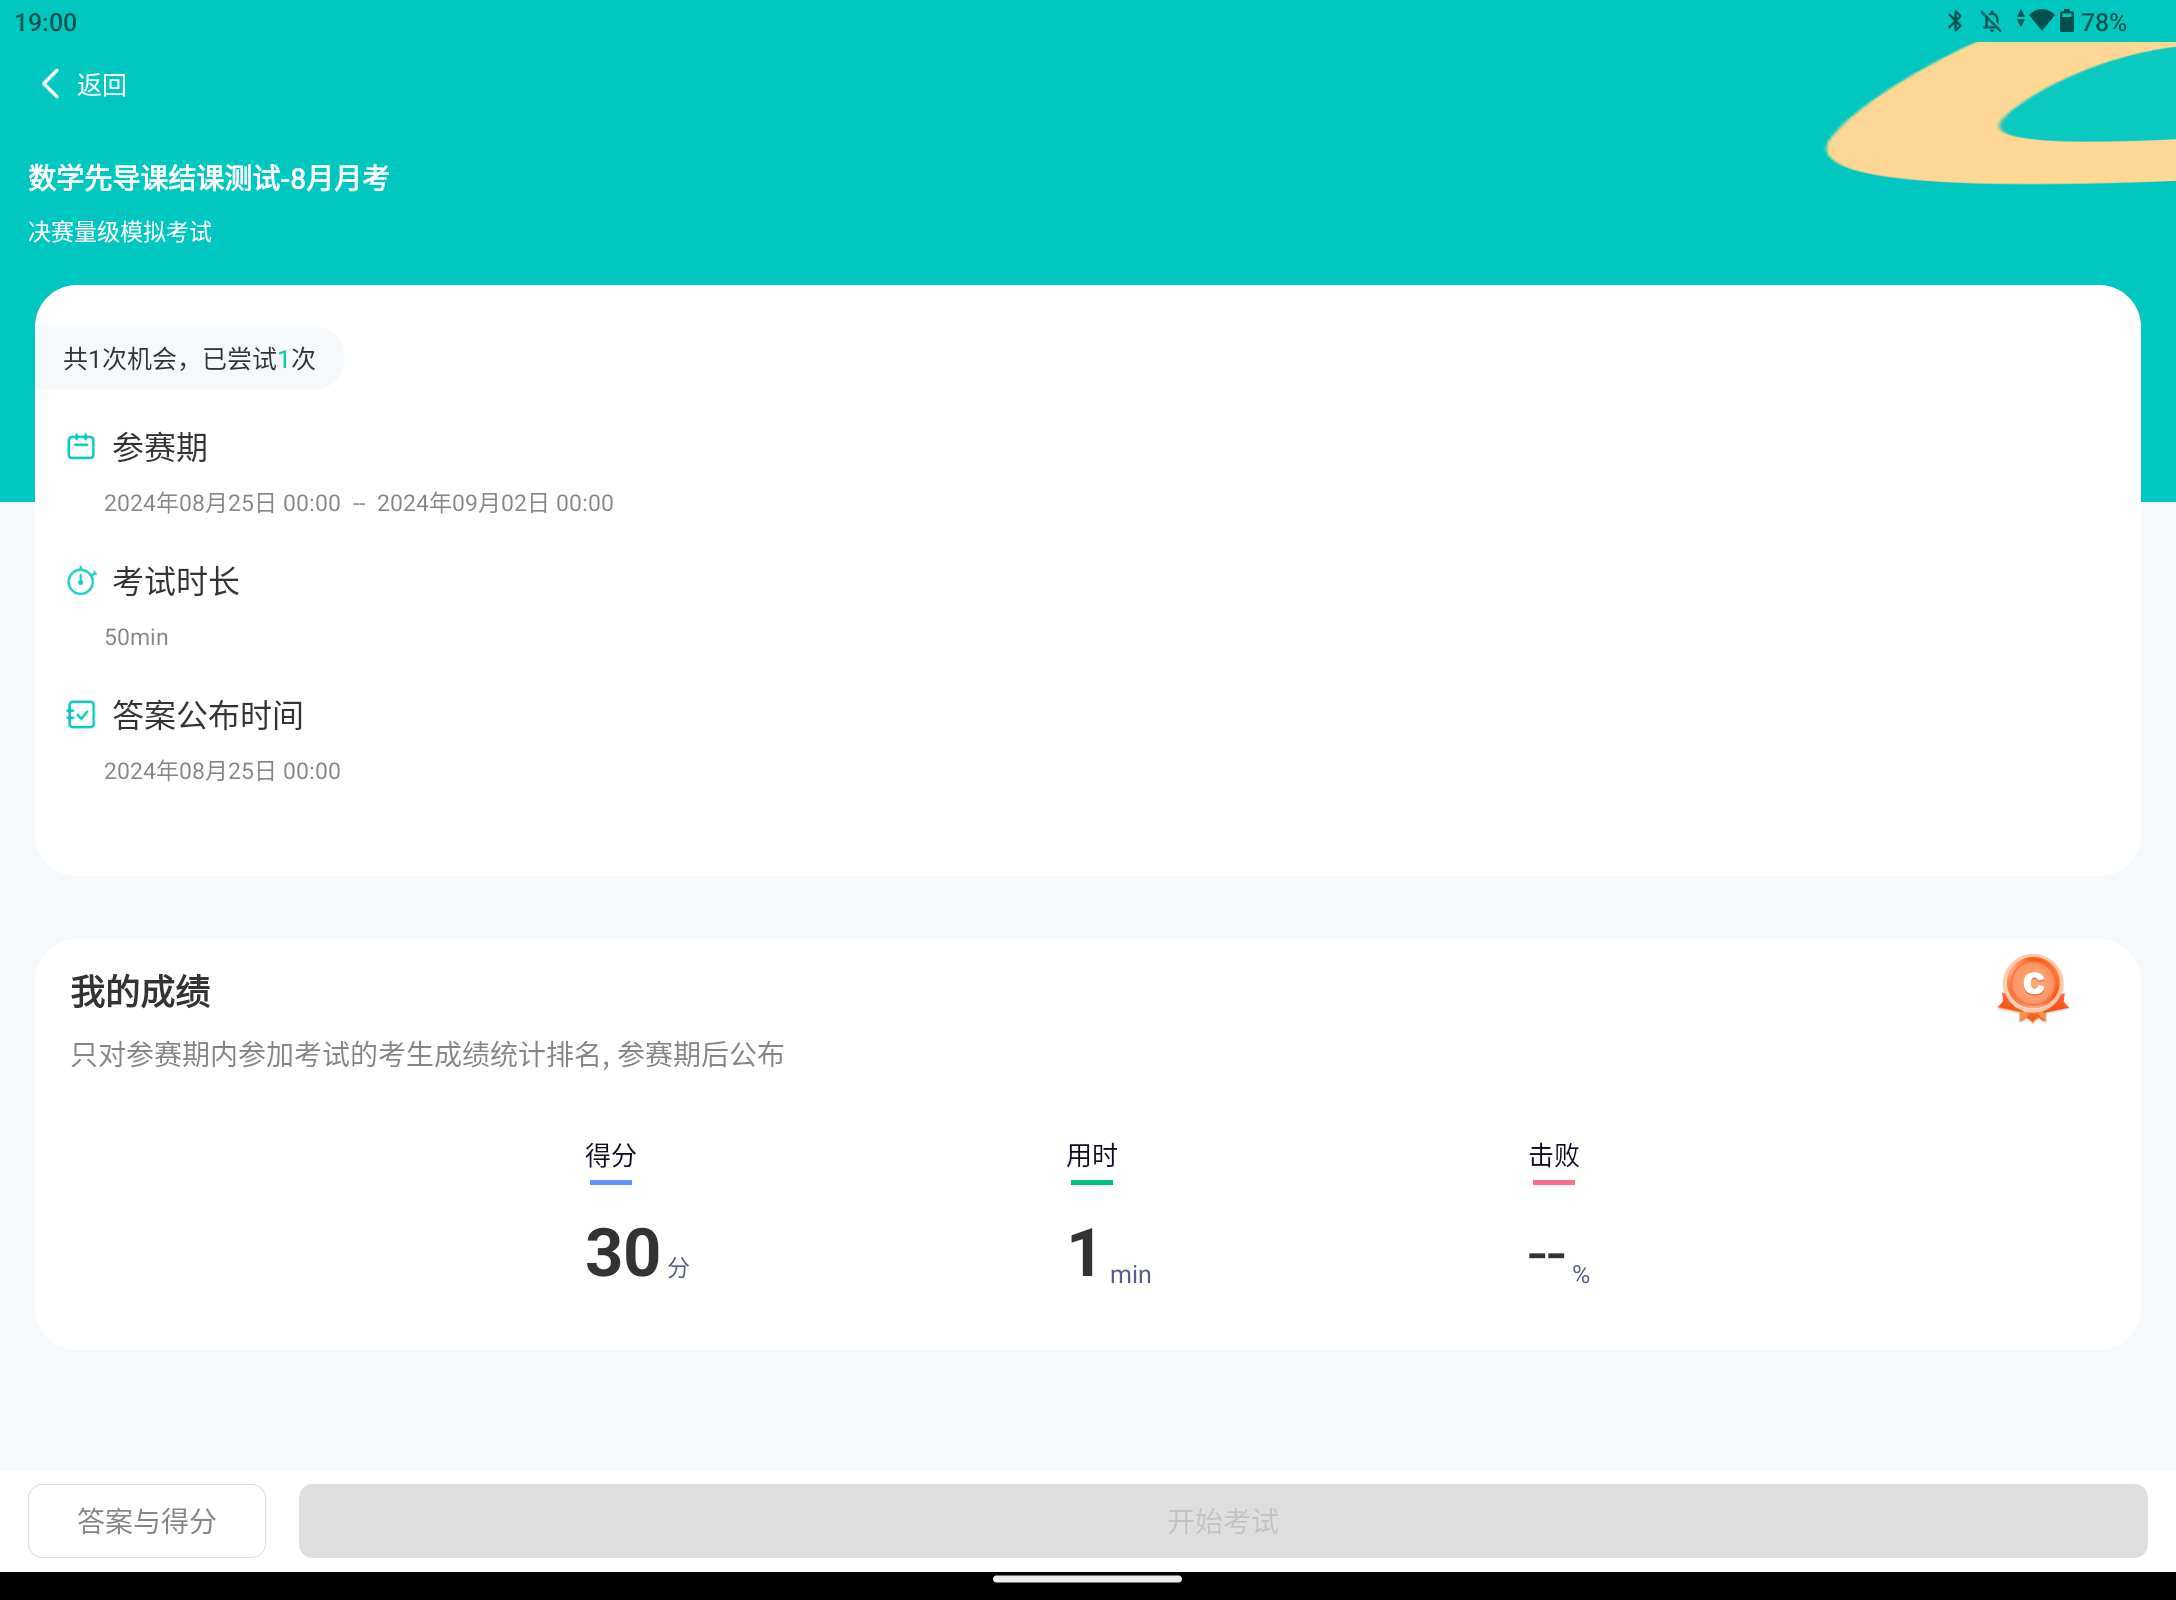Select the 答案公布时间 heading text
The height and width of the screenshot is (1600, 2176).
point(208,715)
